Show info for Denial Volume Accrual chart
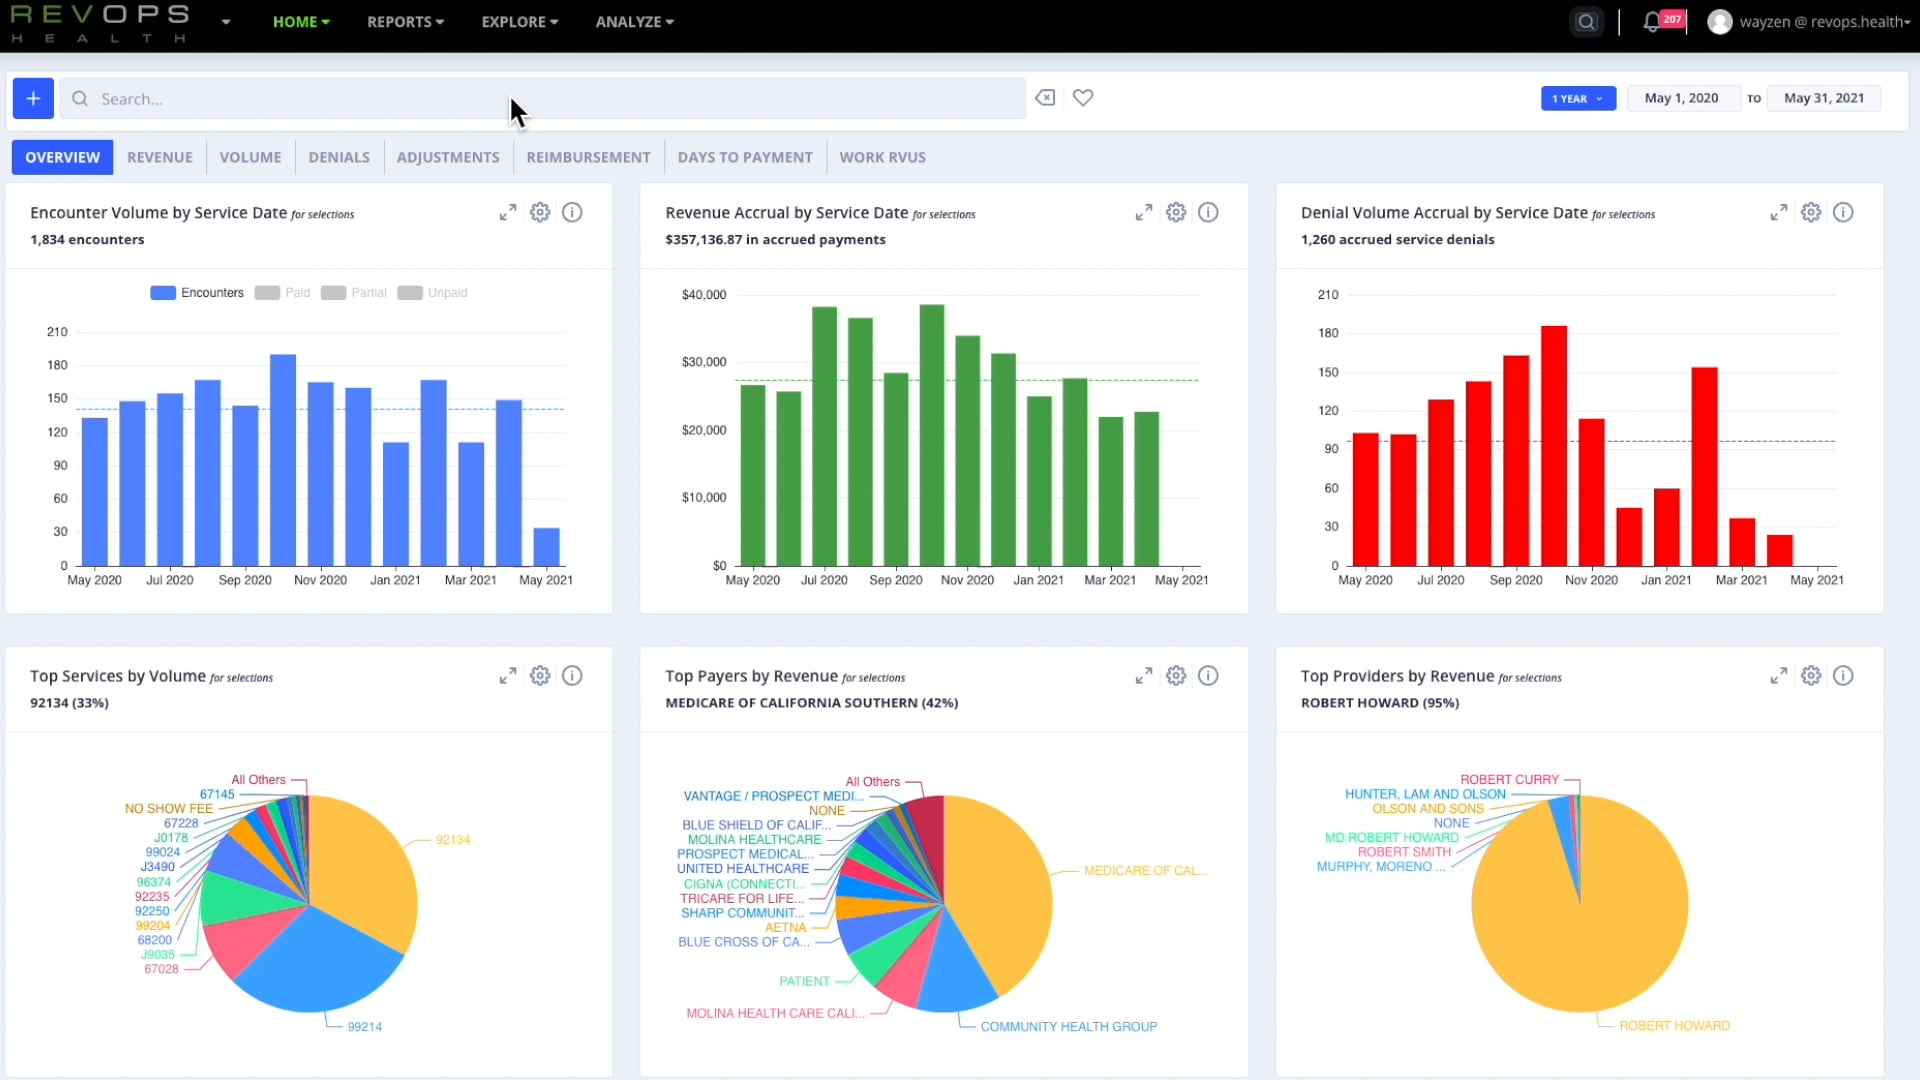The width and height of the screenshot is (1920, 1080). pos(1843,213)
